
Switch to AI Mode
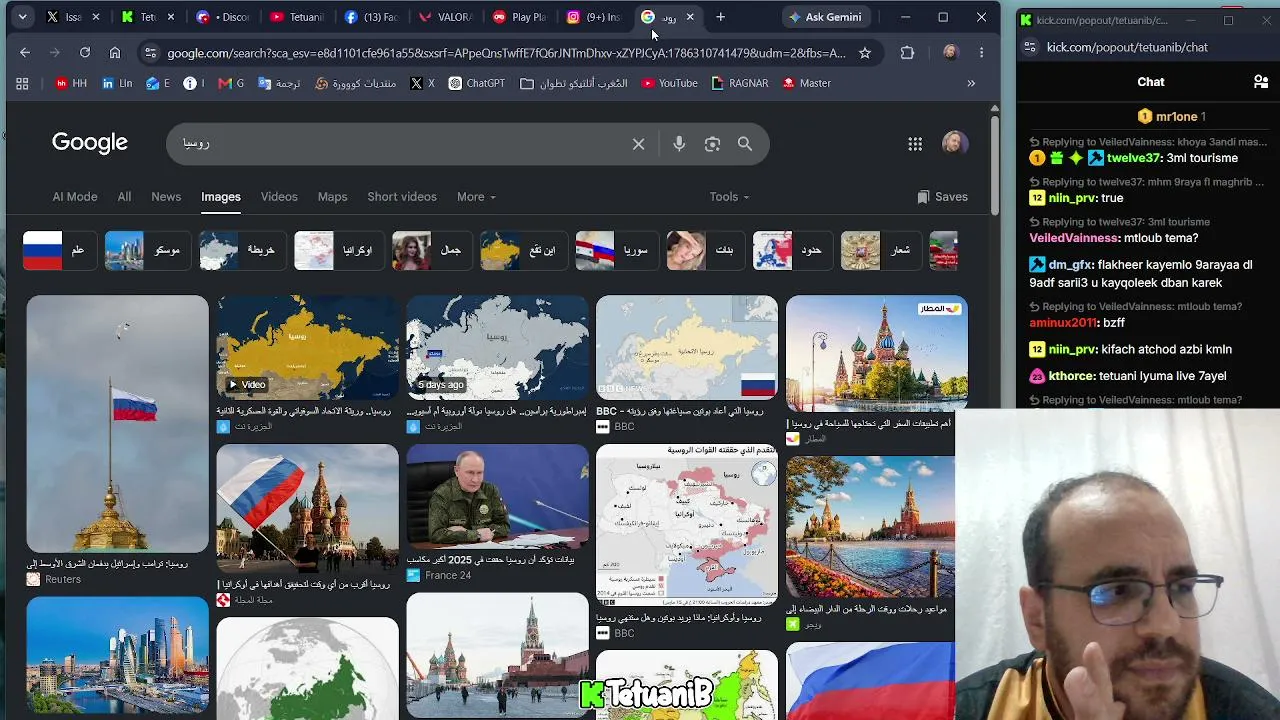pyautogui.click(x=75, y=197)
